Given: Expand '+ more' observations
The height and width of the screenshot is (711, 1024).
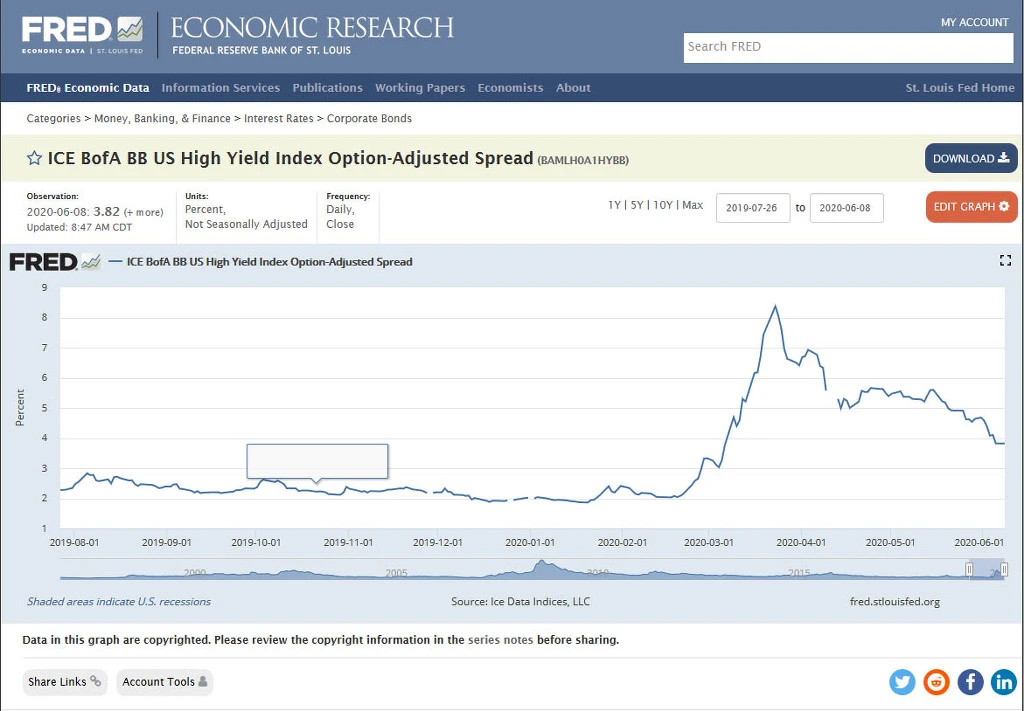Looking at the screenshot, I should [144, 212].
